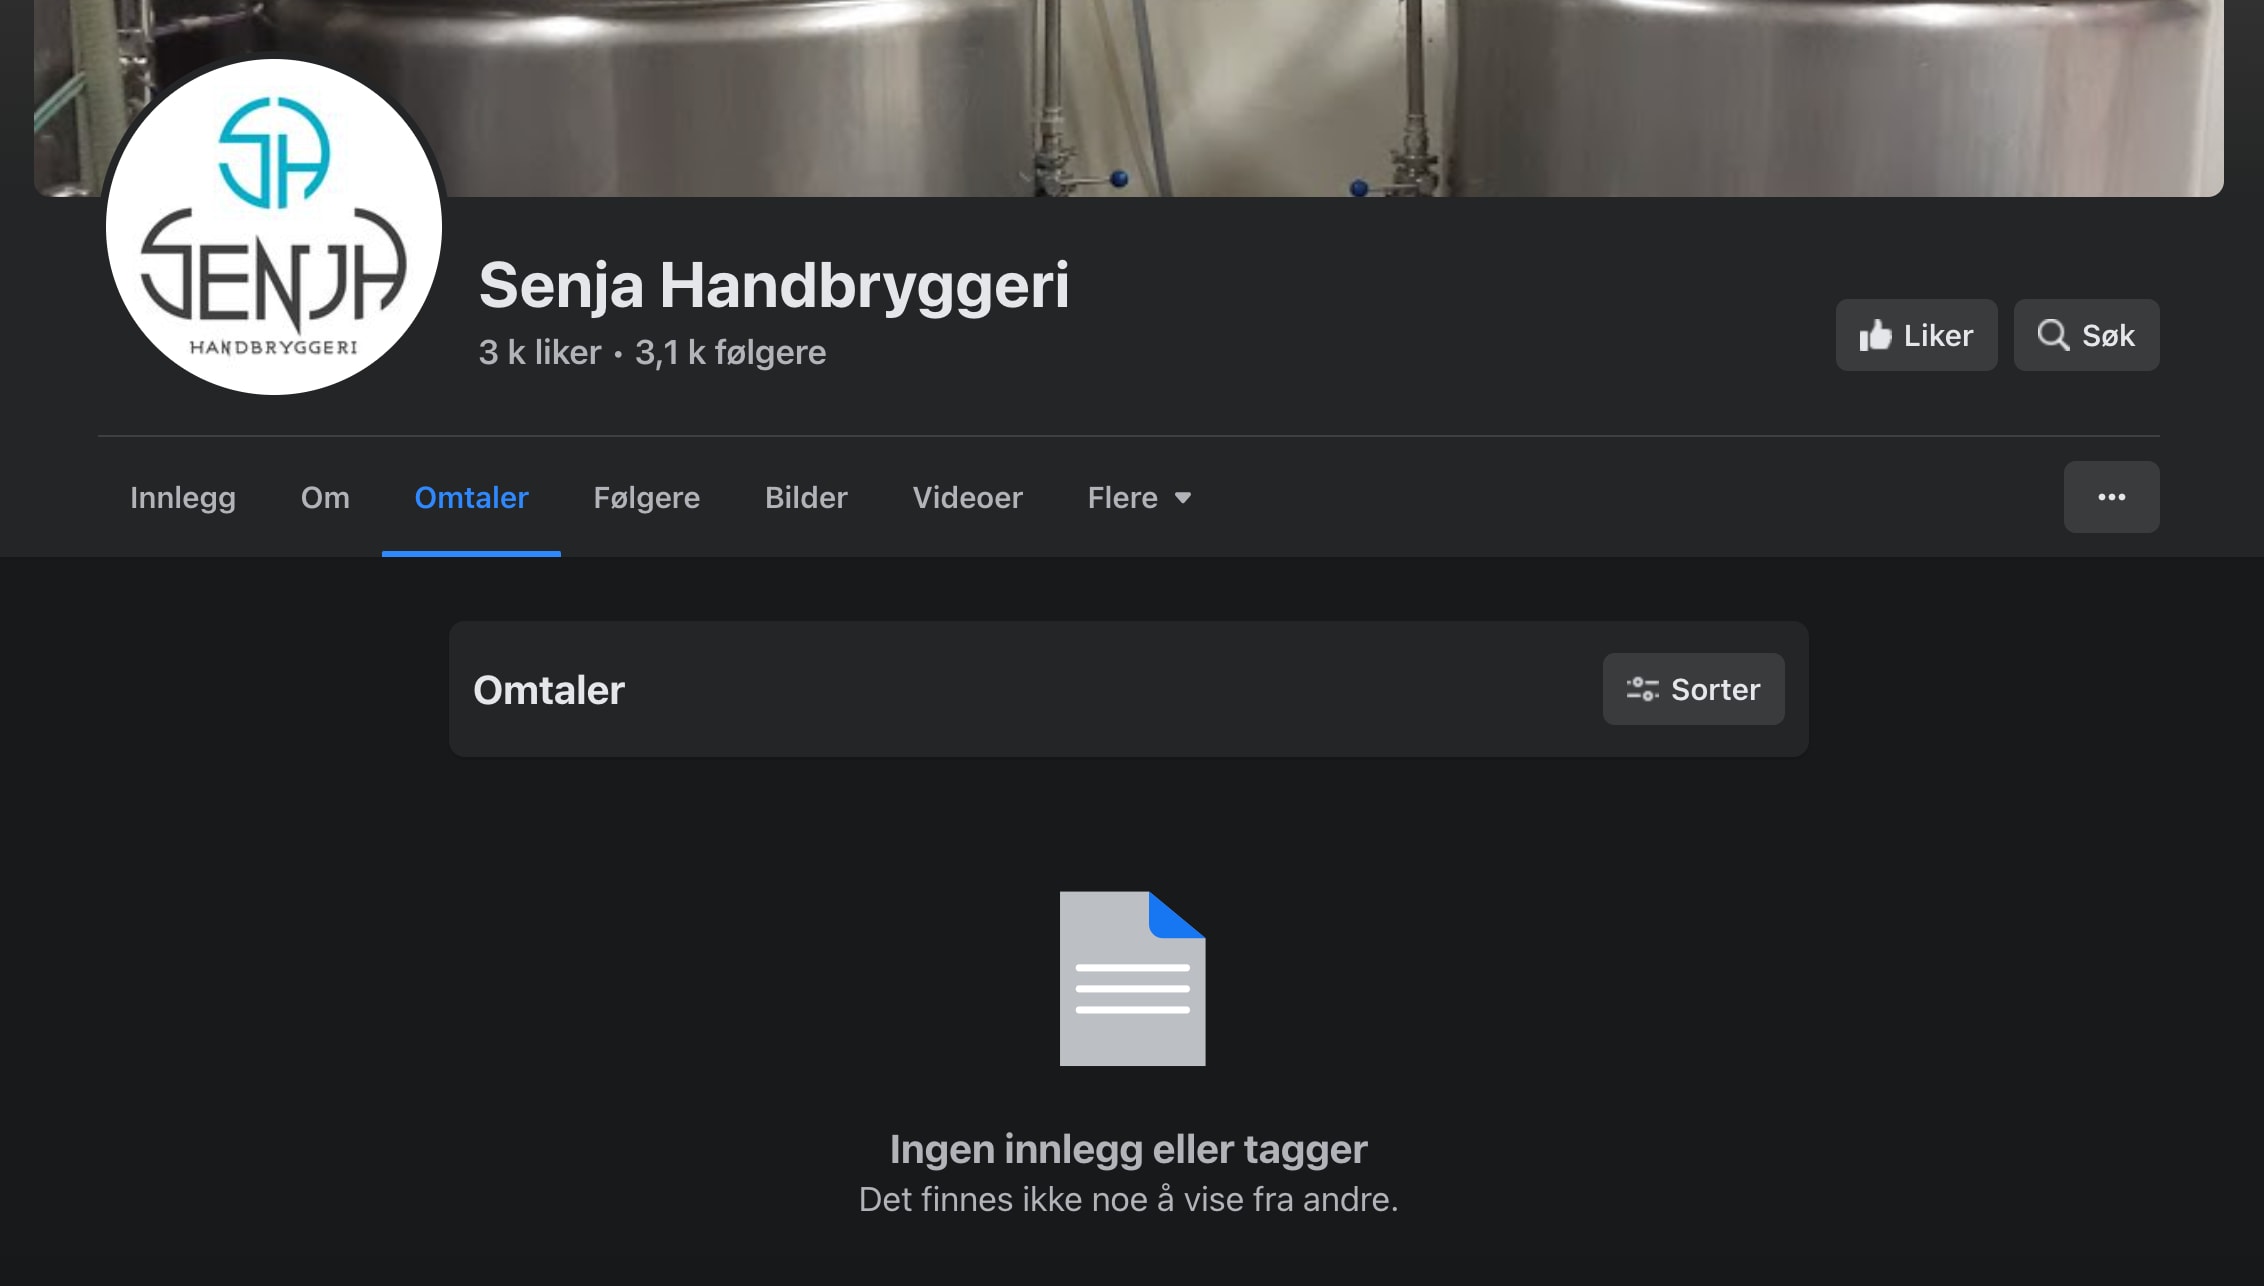
Task: Click 'Ingen innlegg eller tagger' message
Action: pyautogui.click(x=1128, y=1149)
